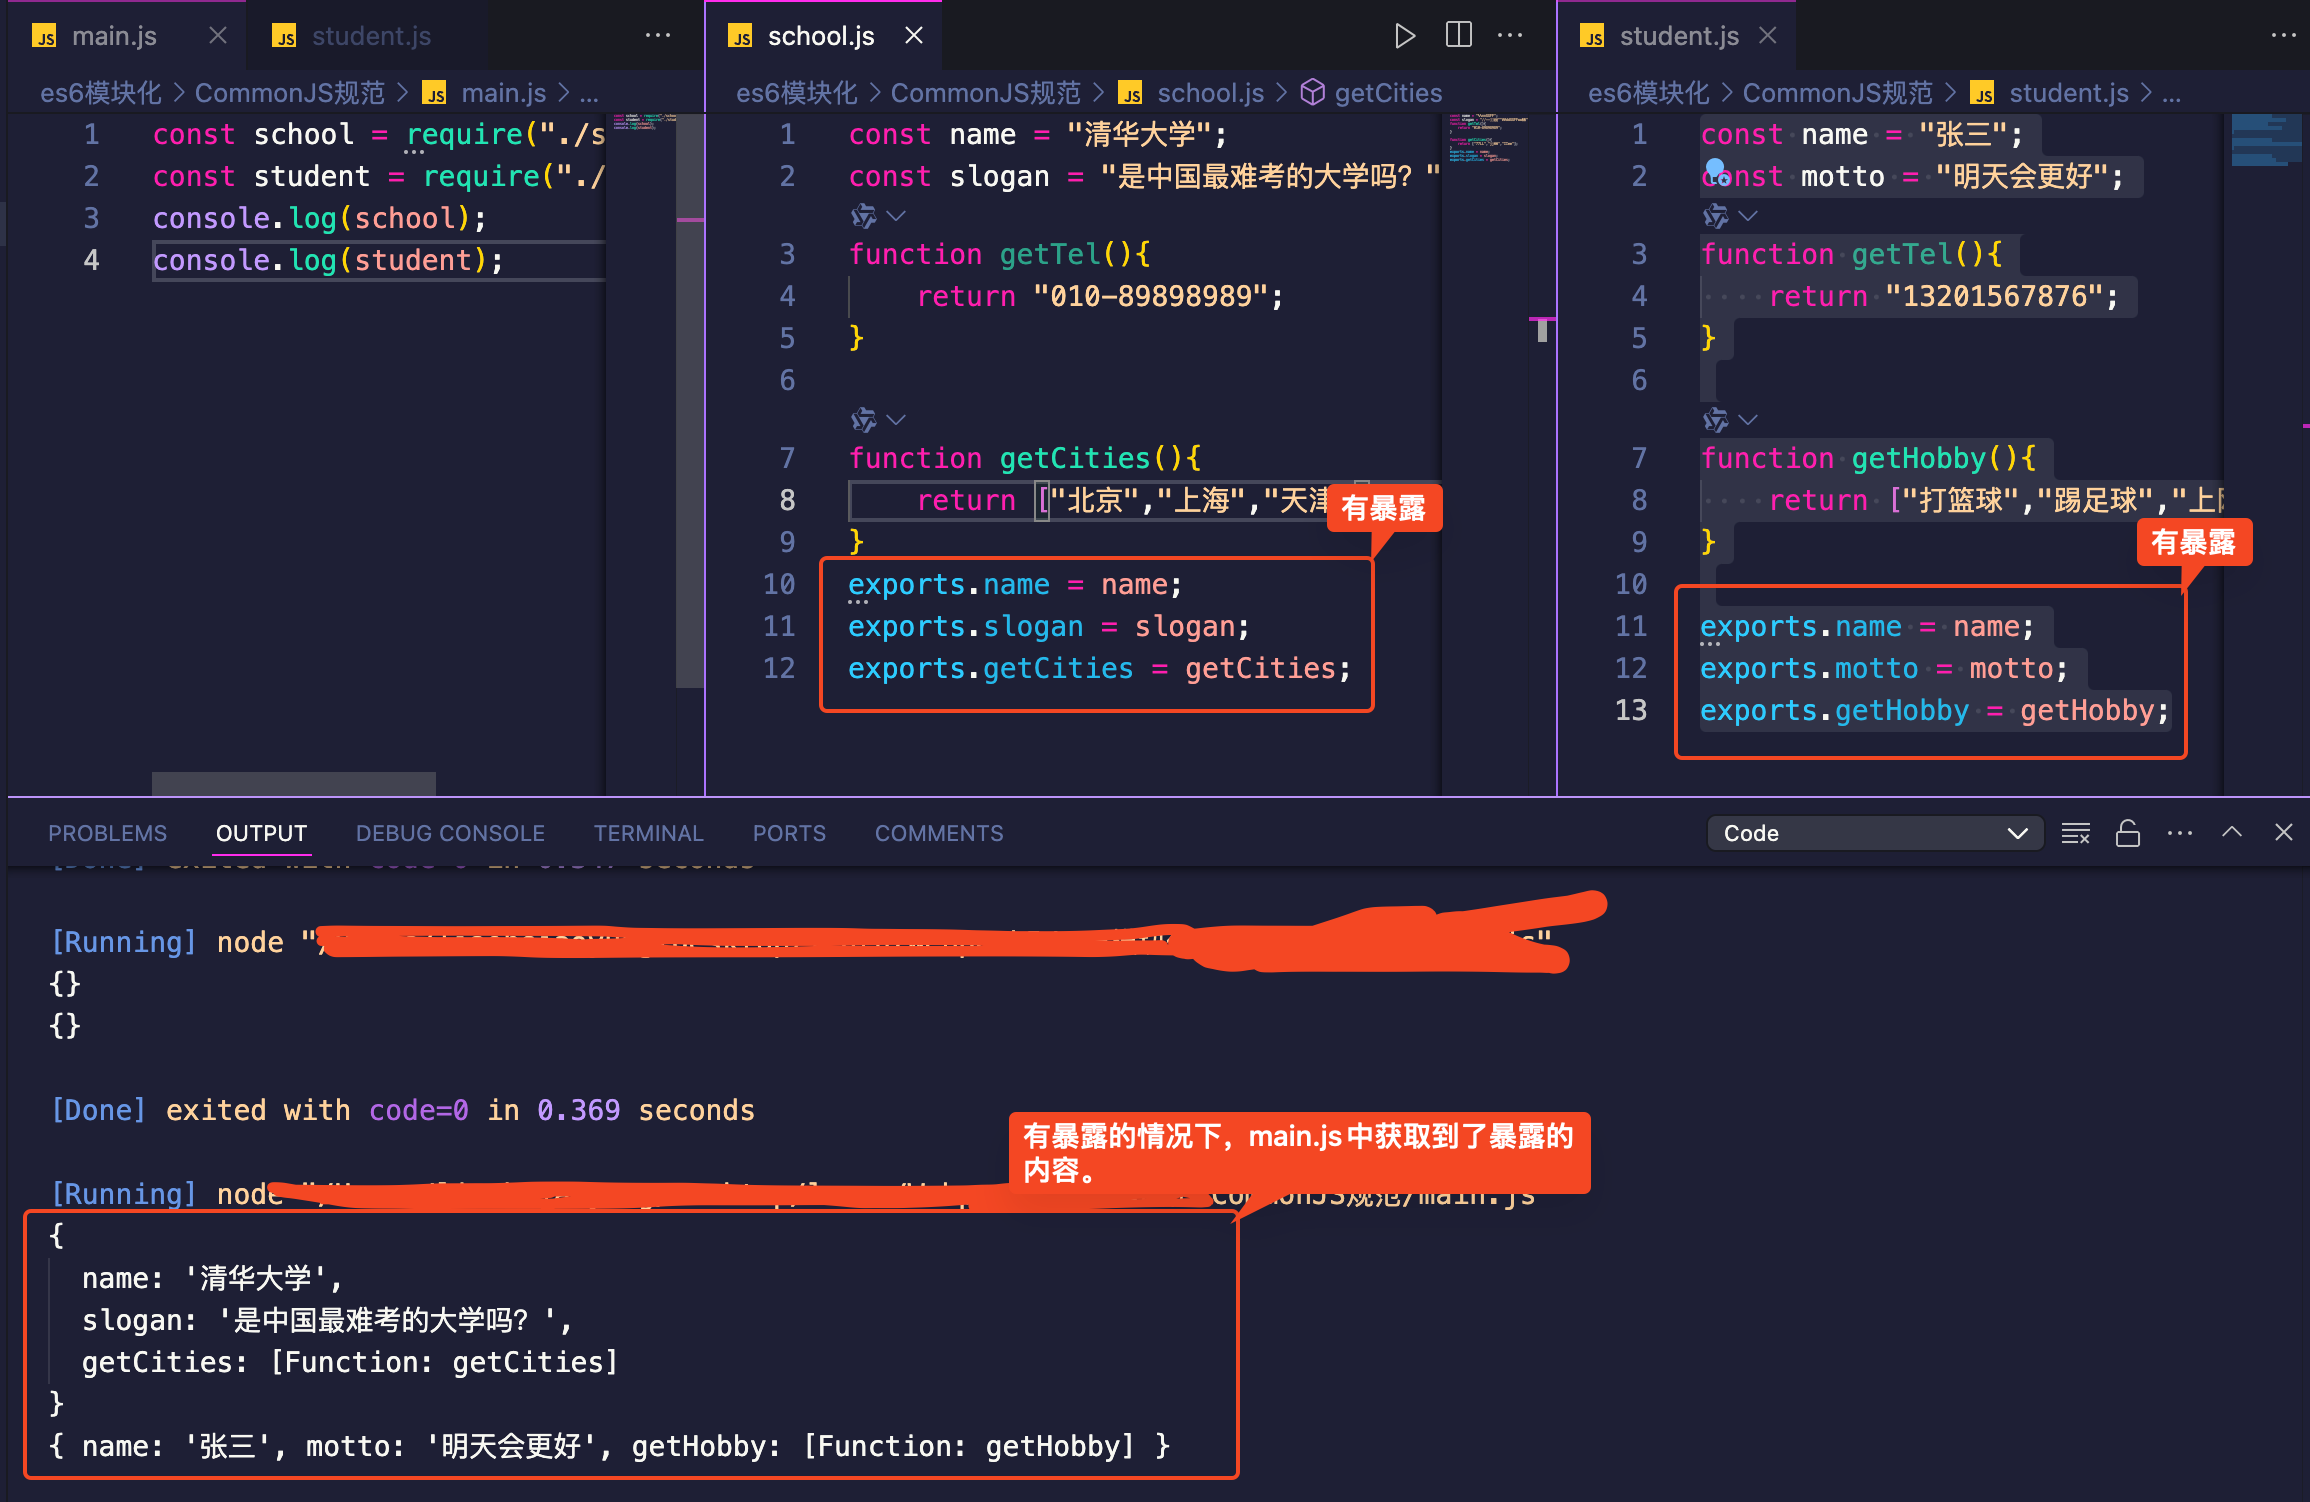Click the getCities symbol icon in breadcrumb
This screenshot has width=2310, height=1502.
[1312, 93]
